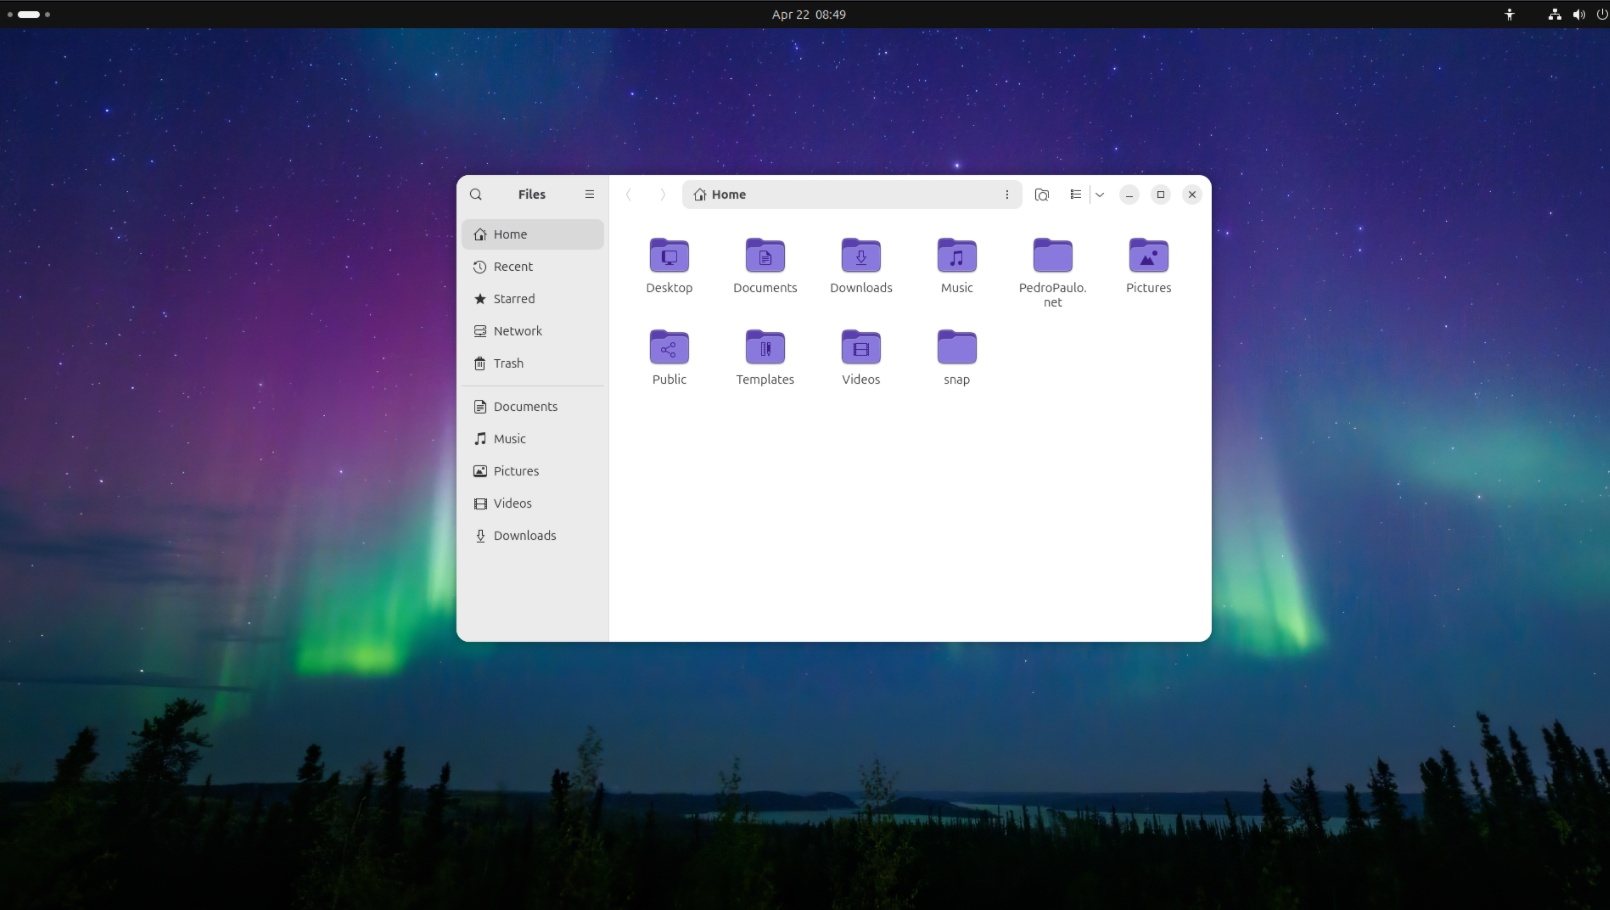
Task: Toggle the list view layout in the toolbar
Action: [x=1075, y=194]
